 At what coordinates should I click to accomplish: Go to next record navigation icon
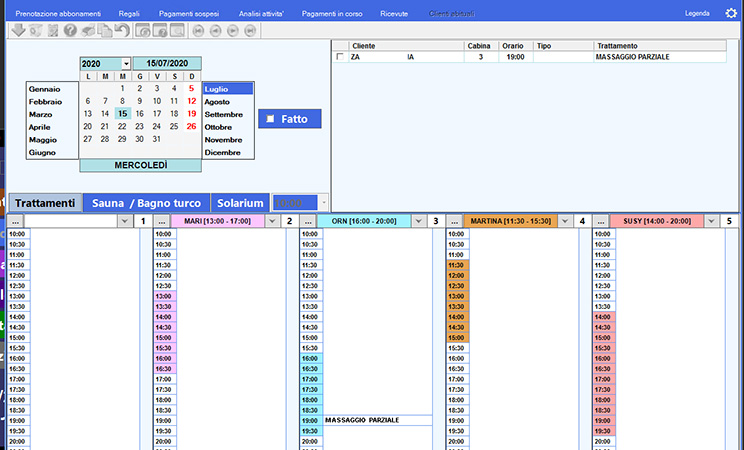click(232, 31)
